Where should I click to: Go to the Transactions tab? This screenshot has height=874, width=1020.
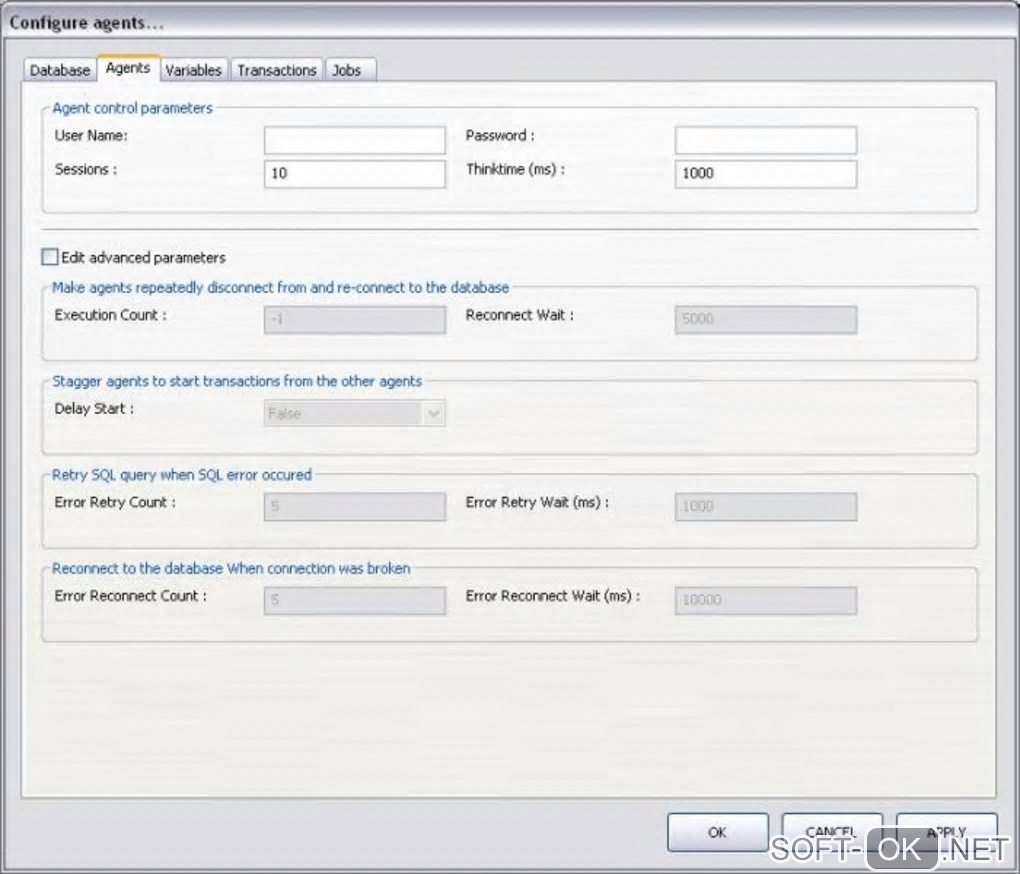276,70
